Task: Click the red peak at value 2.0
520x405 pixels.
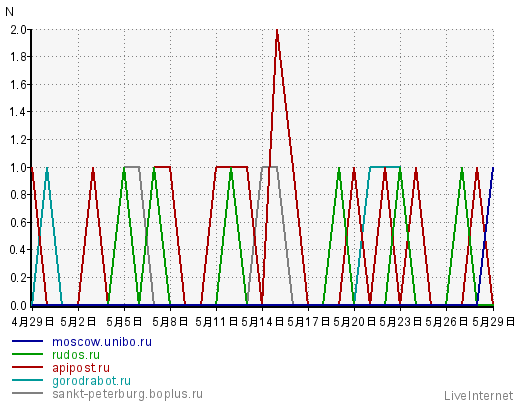Action: (x=277, y=31)
